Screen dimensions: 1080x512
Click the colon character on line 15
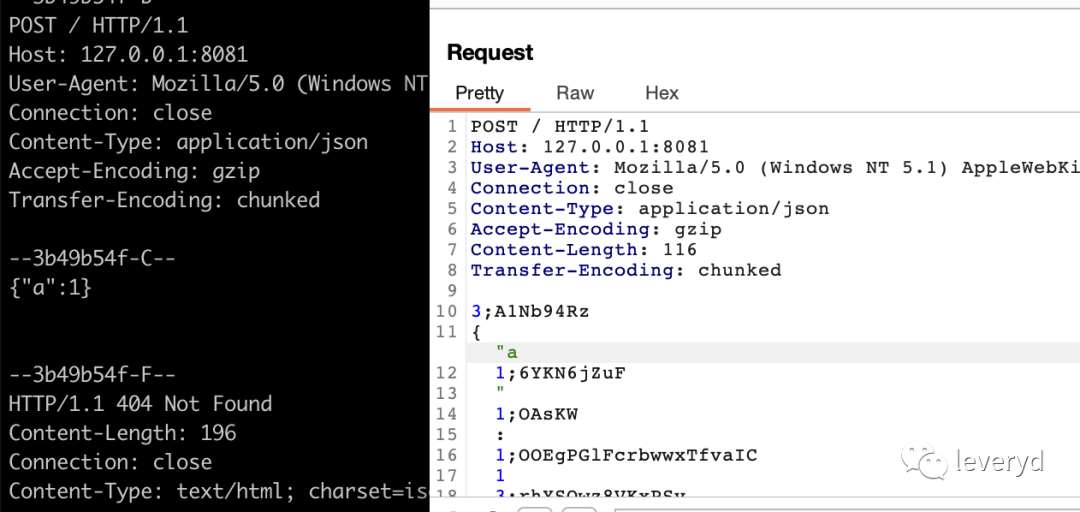coord(500,436)
